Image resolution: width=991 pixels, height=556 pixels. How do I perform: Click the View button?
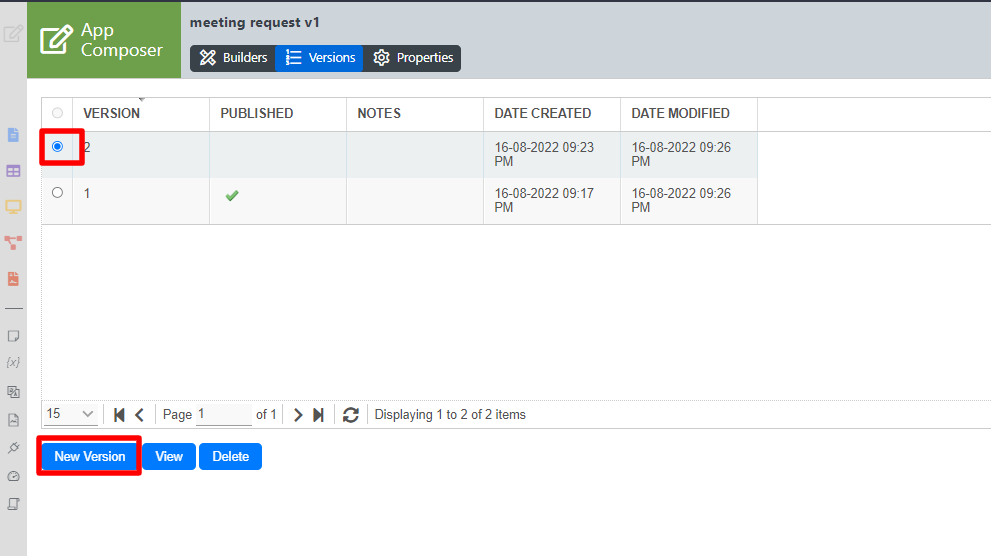pos(169,457)
